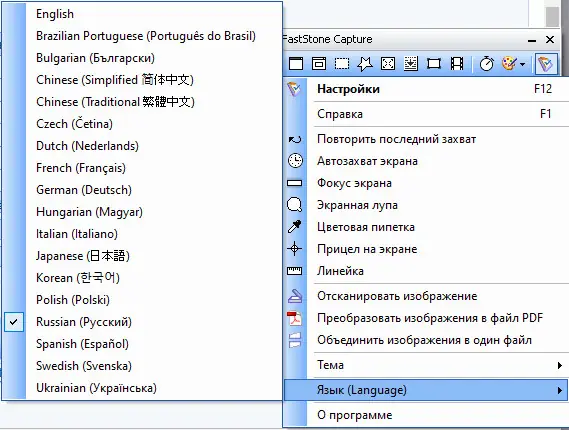The width and height of the screenshot is (569, 430).
Task: Minimize the FastStone Capture panel
Action: click(532, 40)
